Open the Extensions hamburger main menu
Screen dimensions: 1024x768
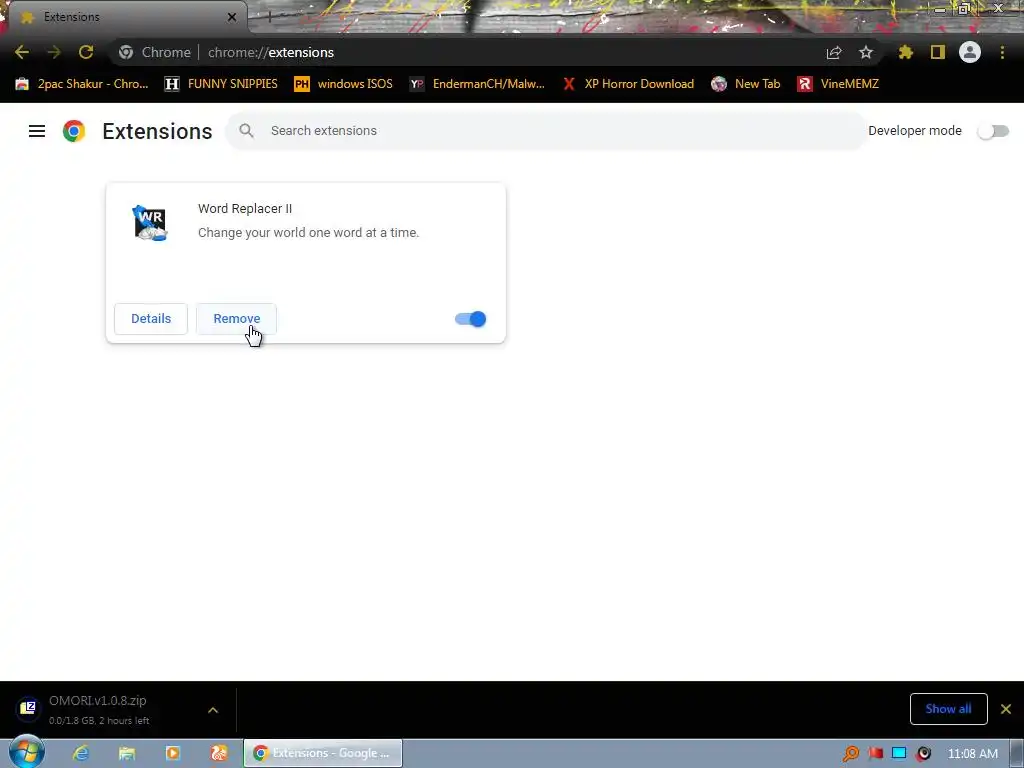[x=37, y=131]
